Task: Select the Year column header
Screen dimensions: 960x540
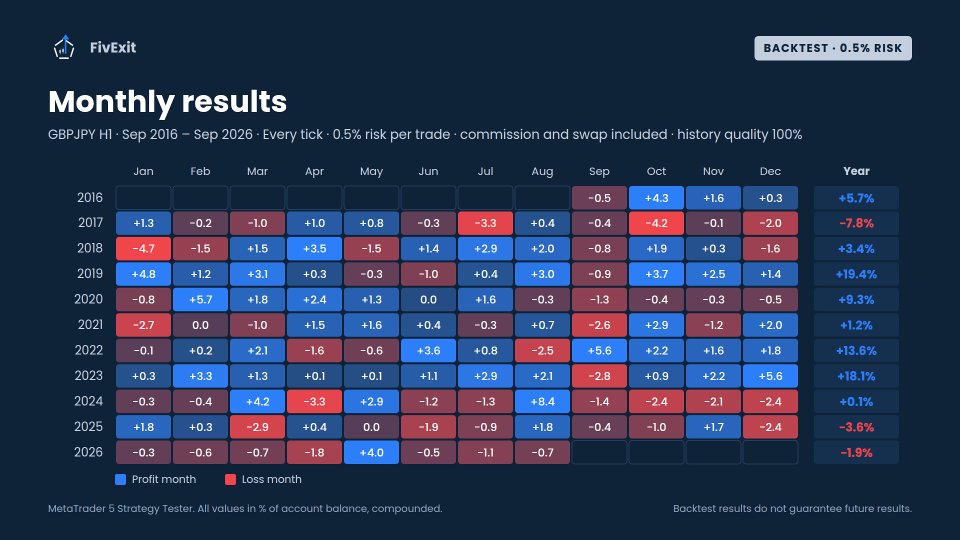Action: point(856,171)
